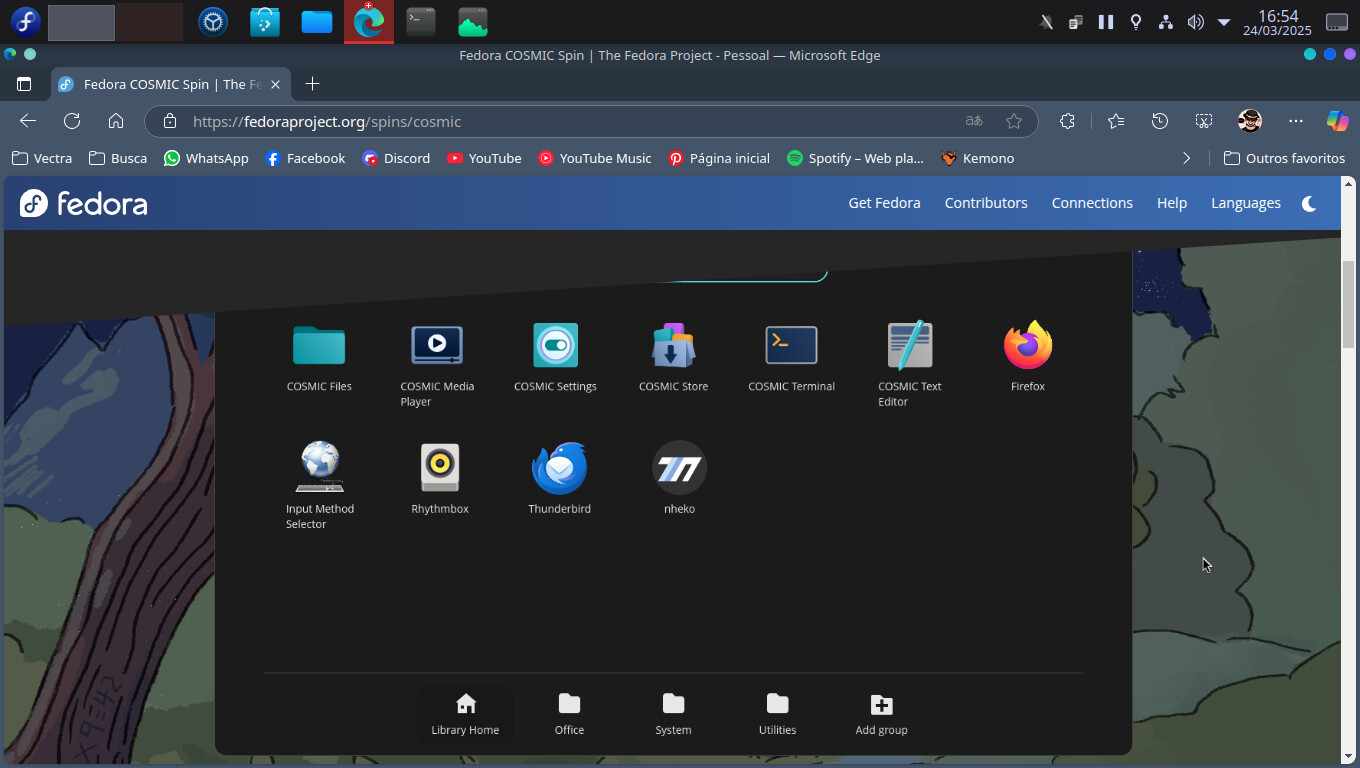Expand hidden system tray icons arrow
Viewport: 1360px width, 768px height.
(1224, 22)
